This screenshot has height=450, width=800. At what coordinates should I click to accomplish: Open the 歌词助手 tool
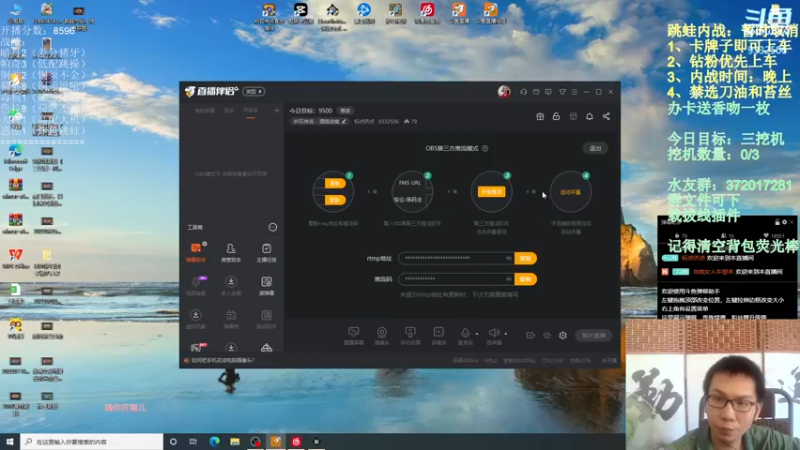click(266, 319)
